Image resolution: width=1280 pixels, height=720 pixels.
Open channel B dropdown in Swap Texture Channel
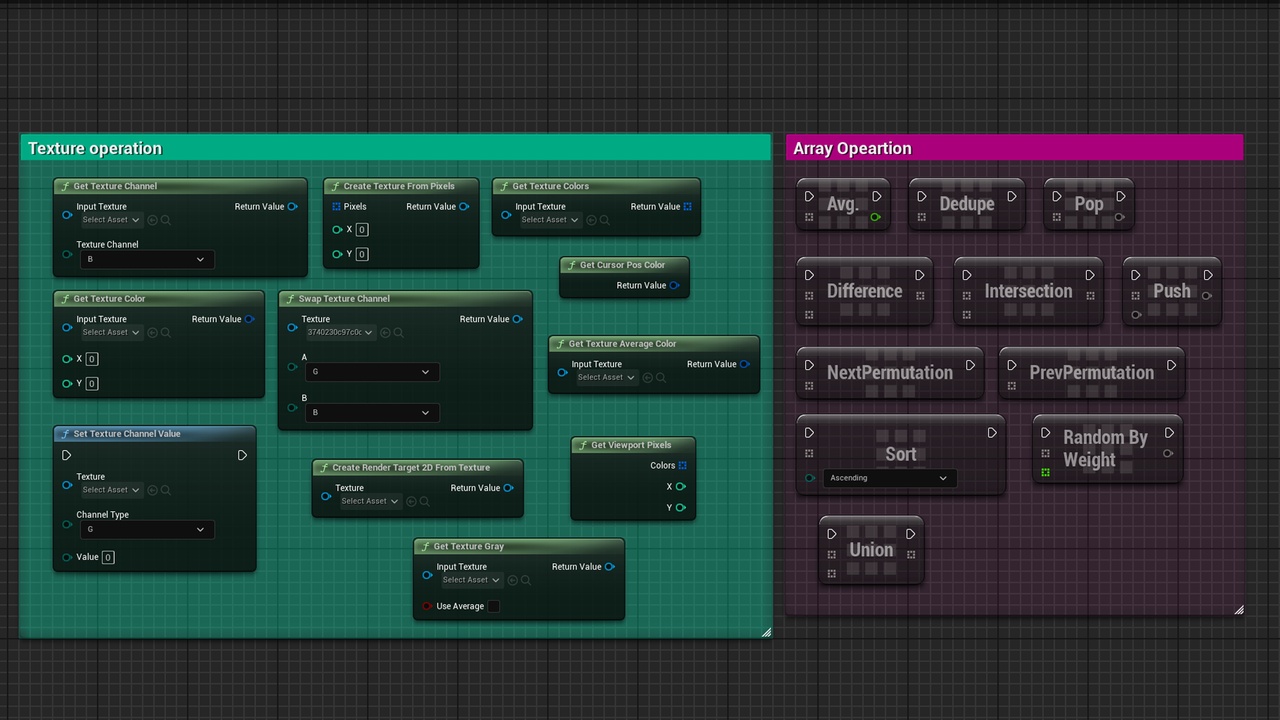tap(372, 412)
